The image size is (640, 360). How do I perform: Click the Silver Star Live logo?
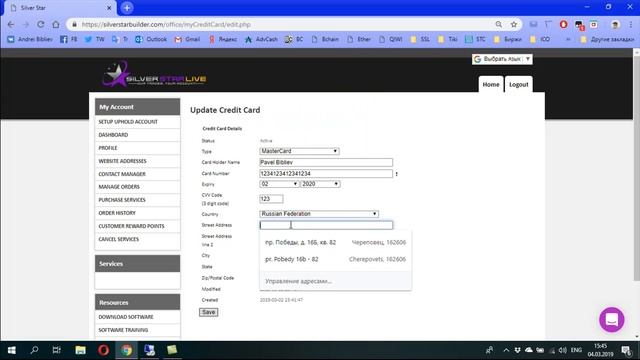pyautogui.click(x=154, y=75)
